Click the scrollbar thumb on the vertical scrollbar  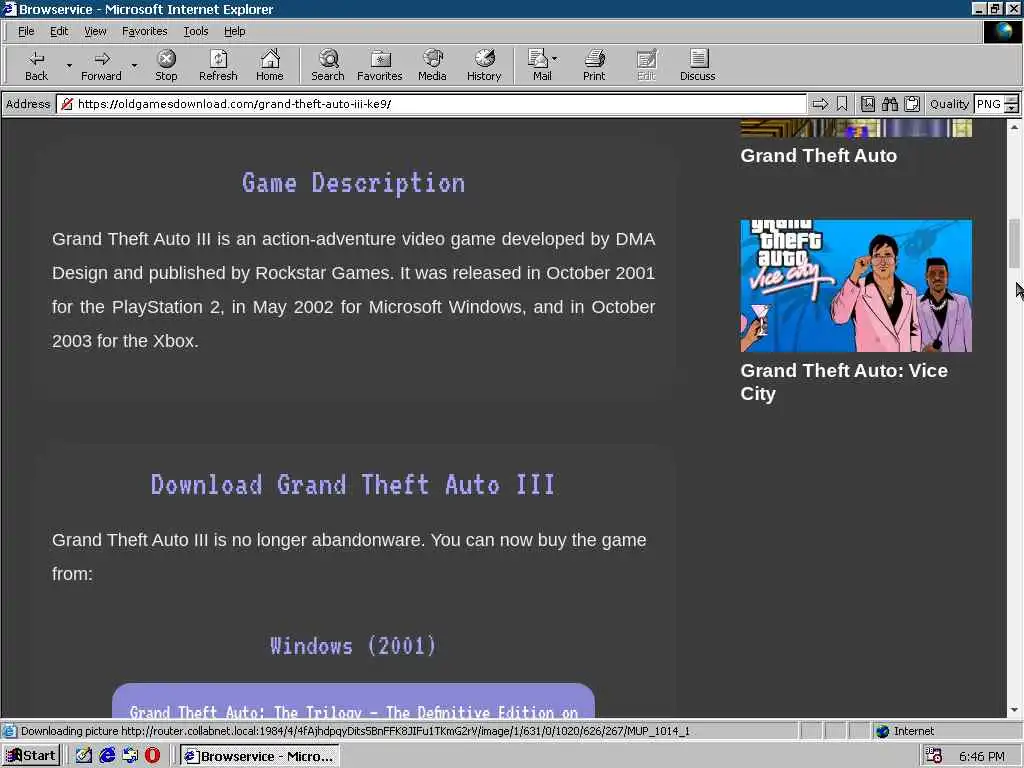click(x=1014, y=243)
